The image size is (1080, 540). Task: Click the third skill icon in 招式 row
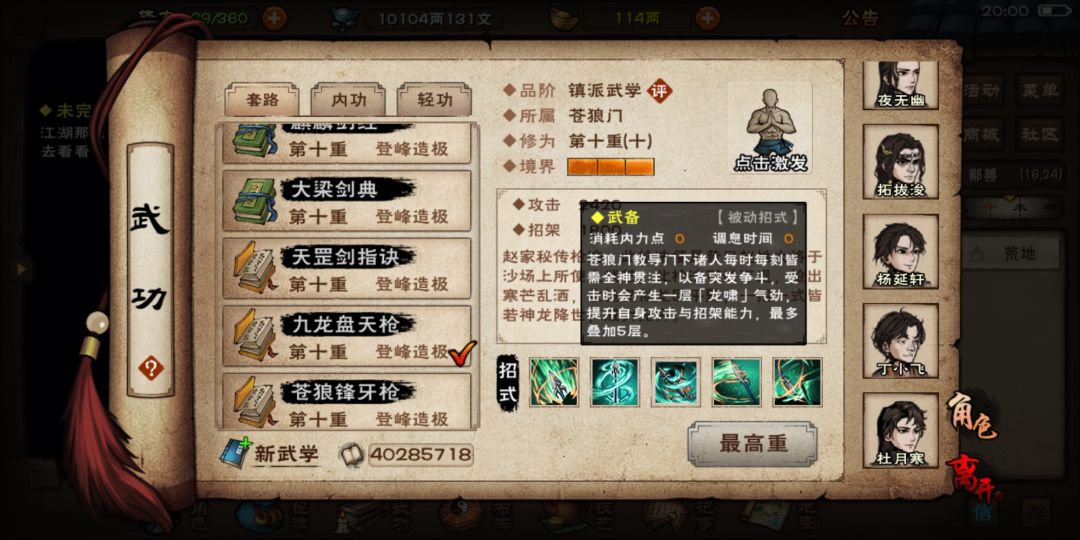click(676, 382)
